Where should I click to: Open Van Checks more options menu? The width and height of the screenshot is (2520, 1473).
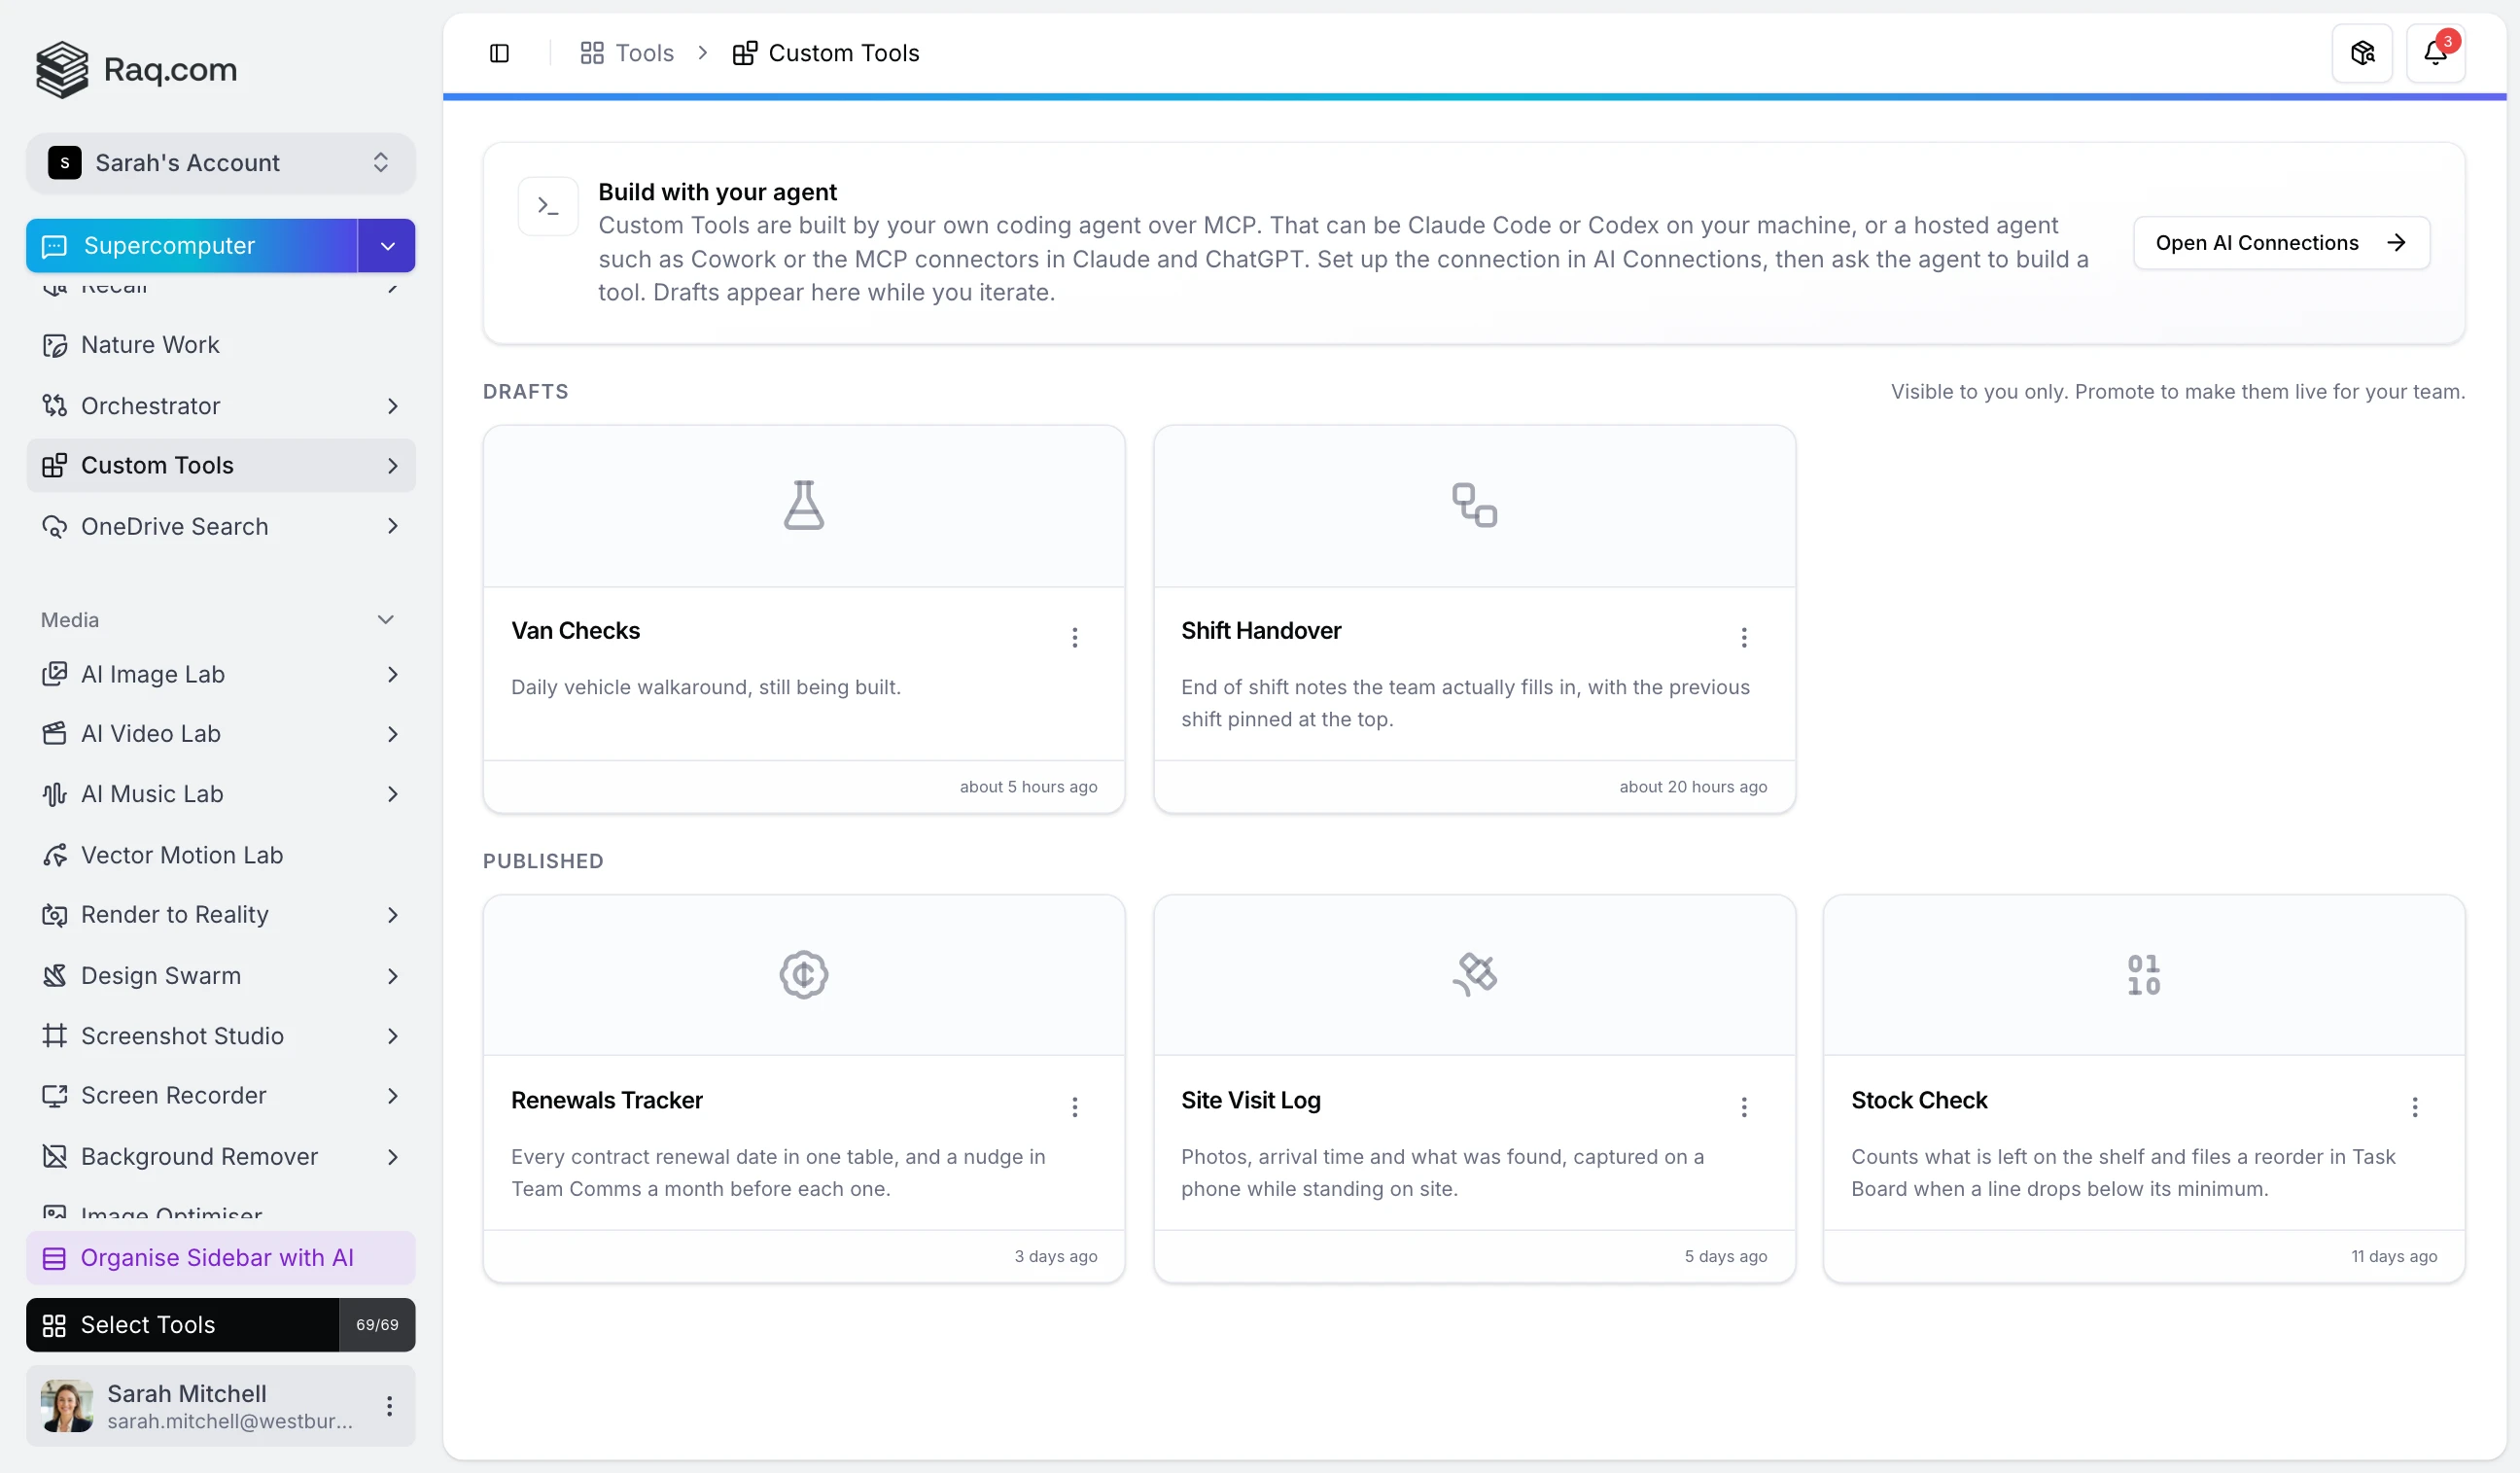[x=1075, y=638]
